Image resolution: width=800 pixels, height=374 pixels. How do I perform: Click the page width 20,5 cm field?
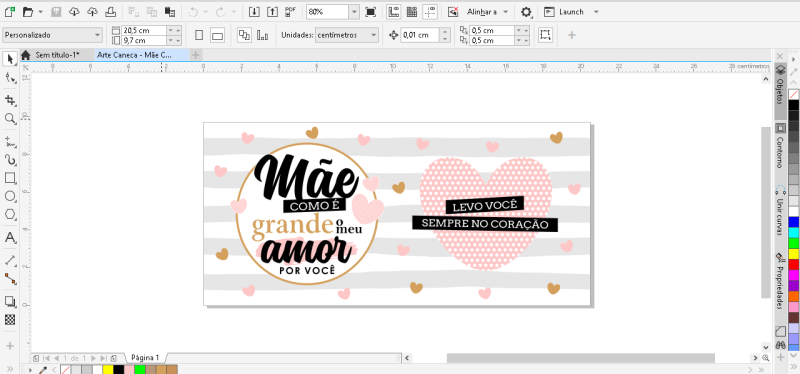(x=144, y=31)
